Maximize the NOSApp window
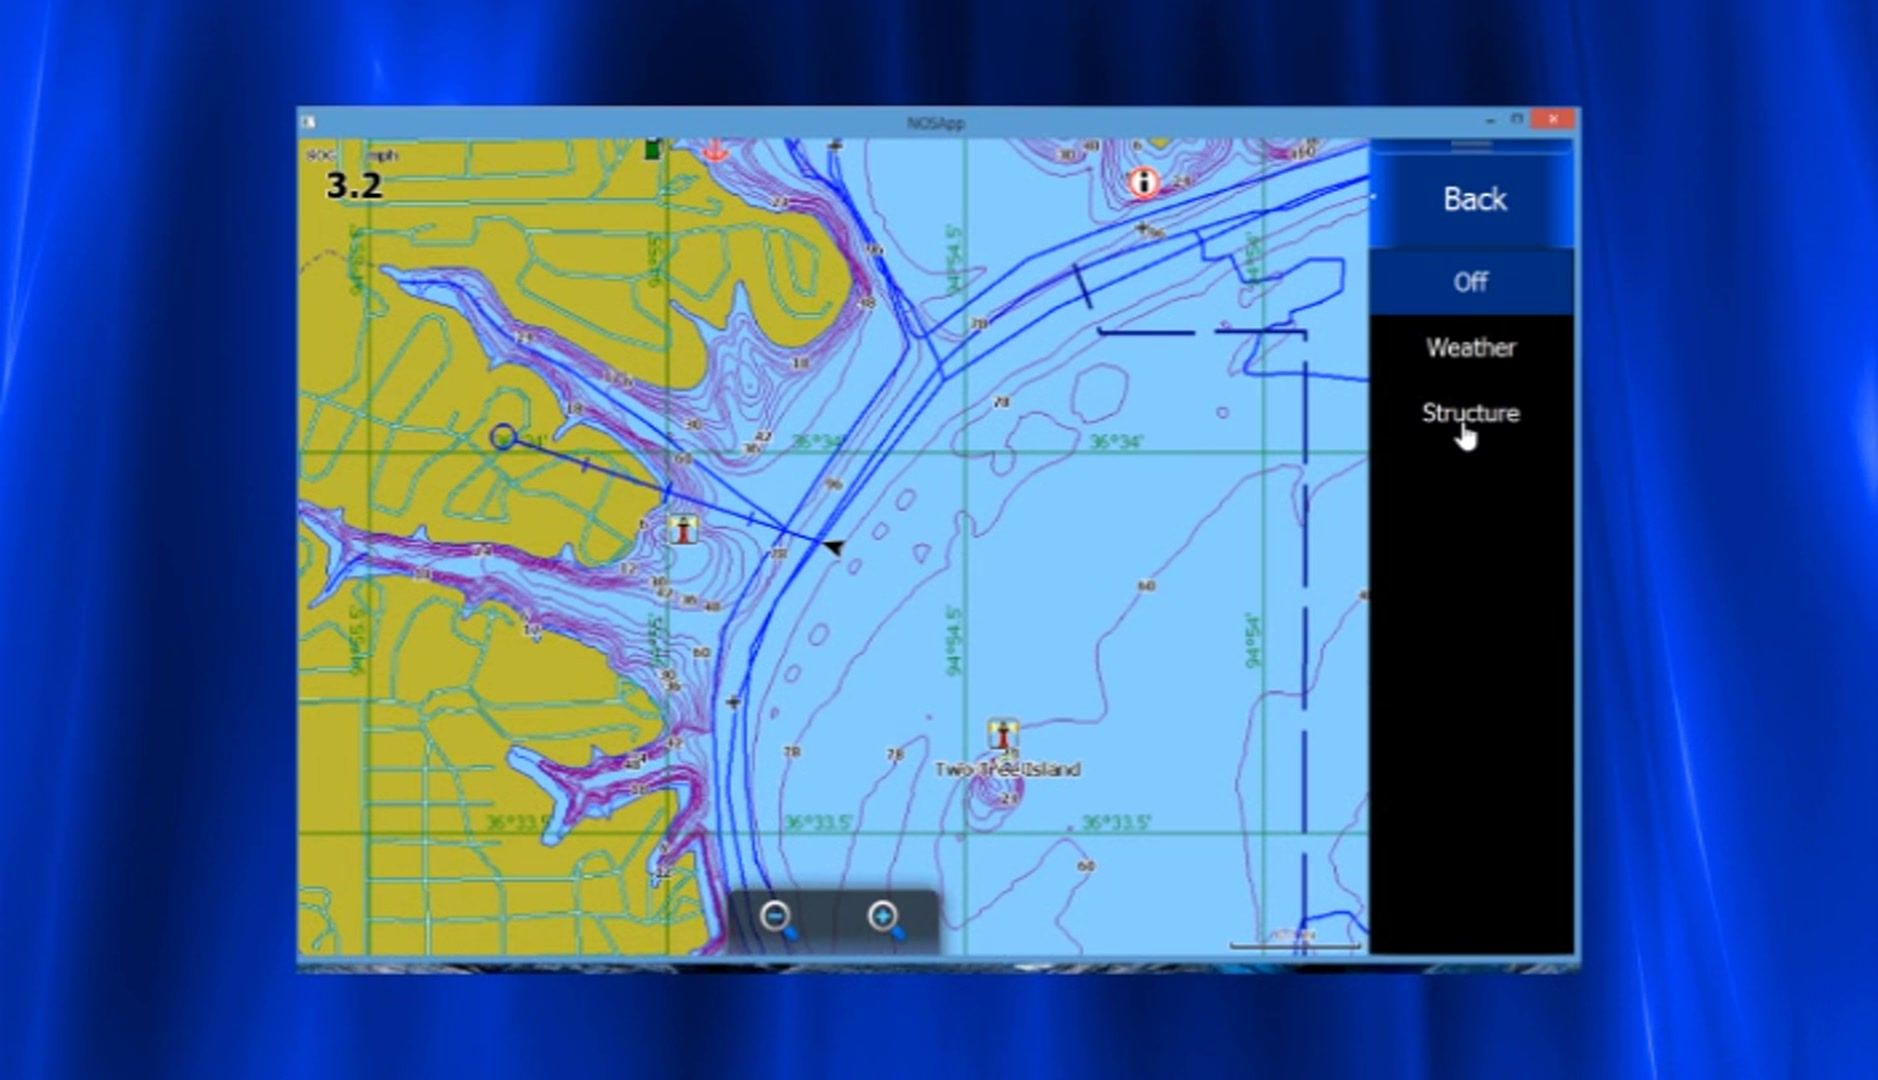Image resolution: width=1878 pixels, height=1080 pixels. click(x=1517, y=119)
